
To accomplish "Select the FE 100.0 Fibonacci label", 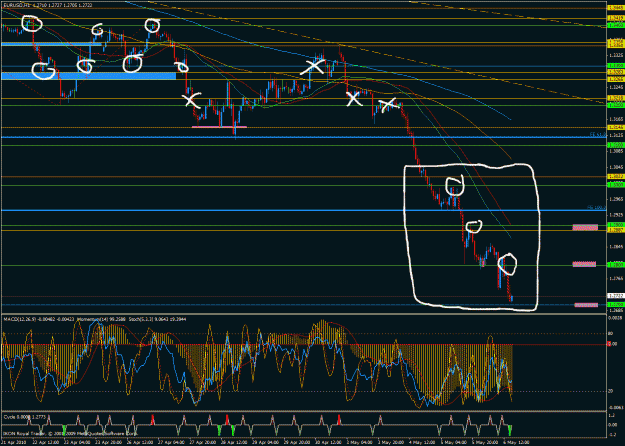I will click(597, 208).
